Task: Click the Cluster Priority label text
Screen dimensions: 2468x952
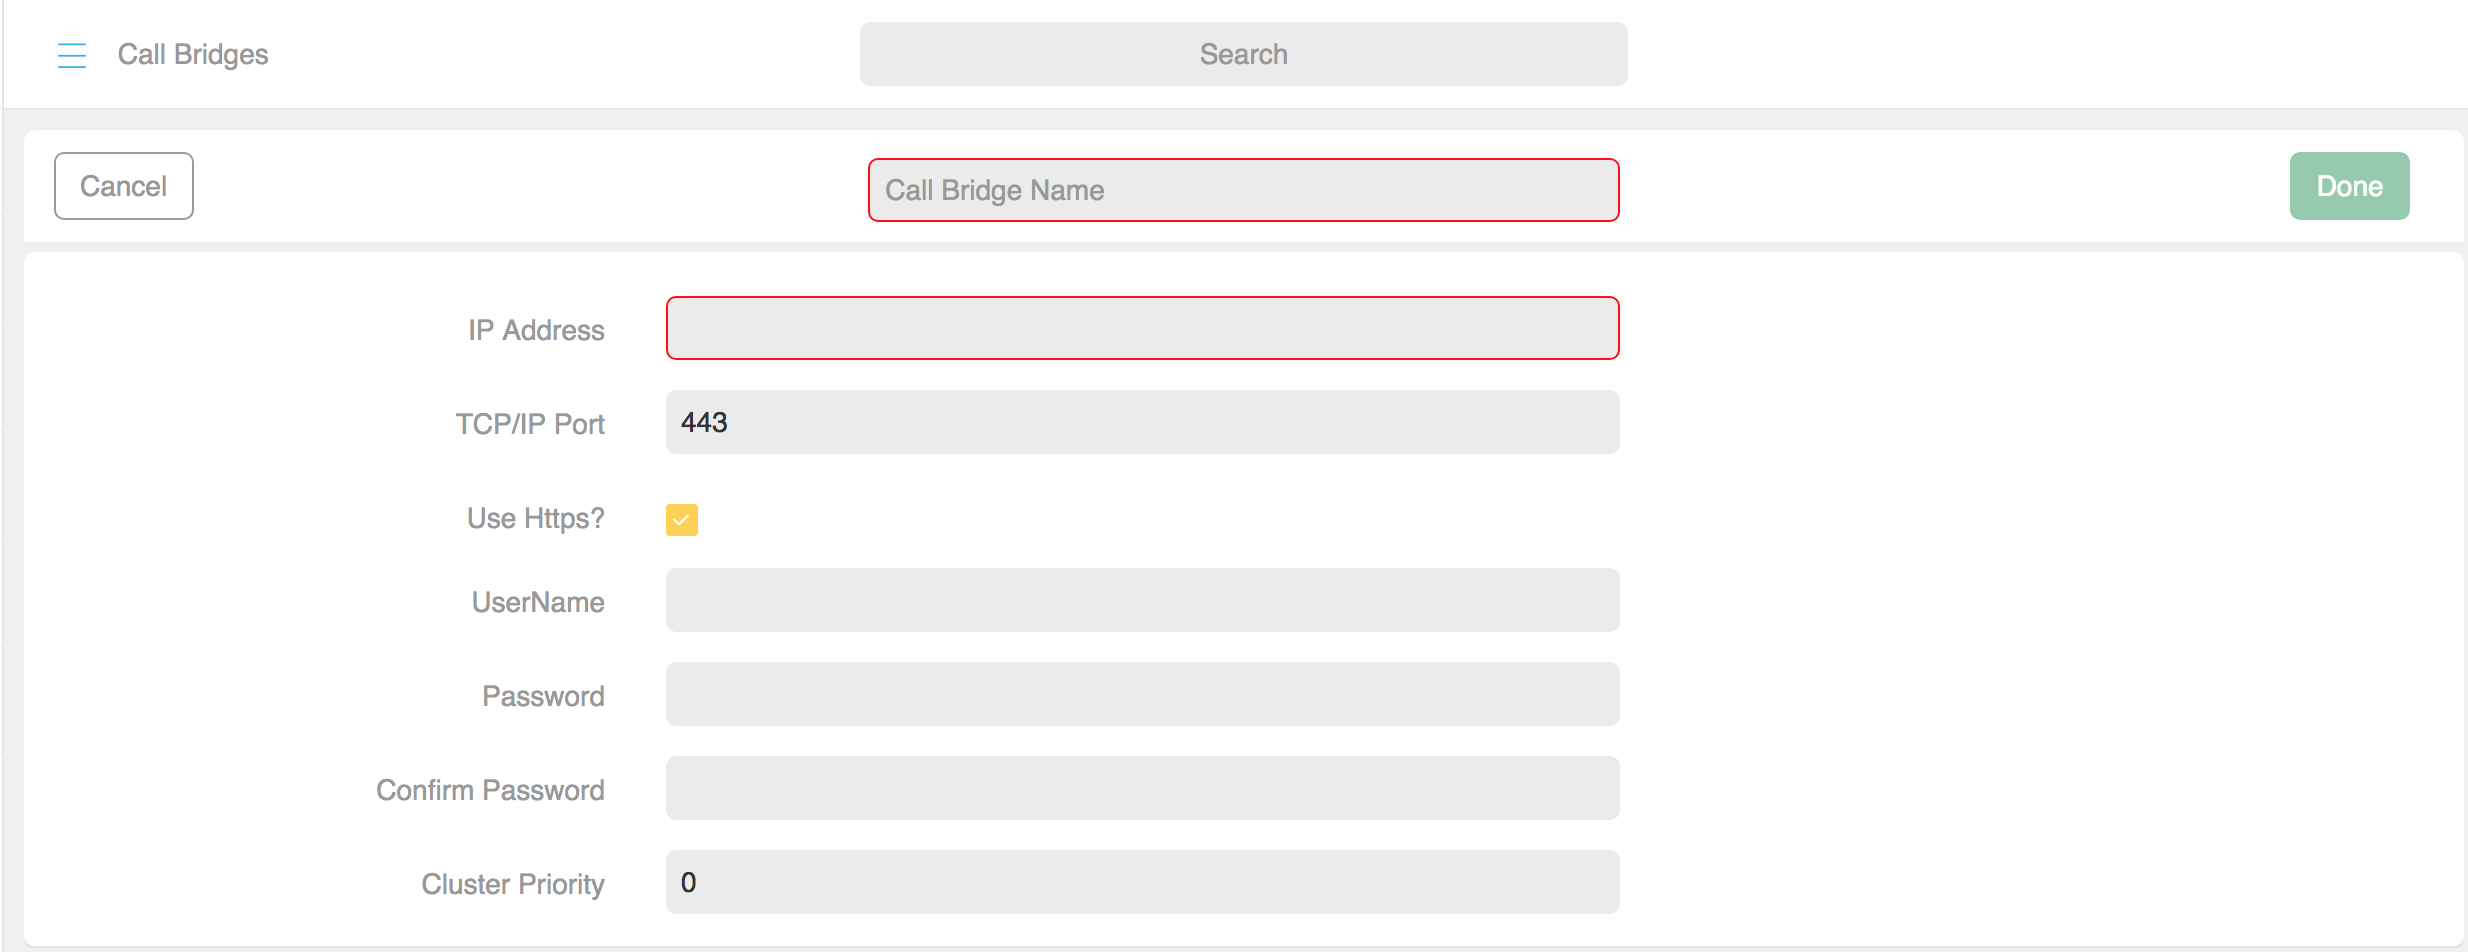Action: pos(513,884)
